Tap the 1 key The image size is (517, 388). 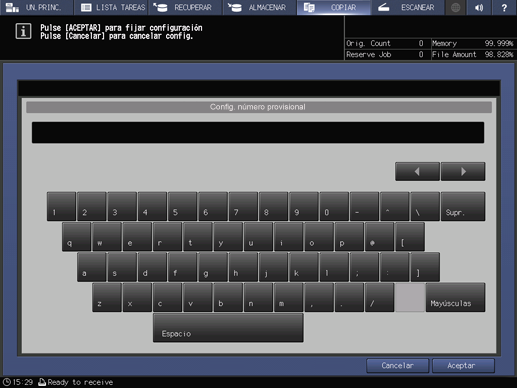click(61, 206)
